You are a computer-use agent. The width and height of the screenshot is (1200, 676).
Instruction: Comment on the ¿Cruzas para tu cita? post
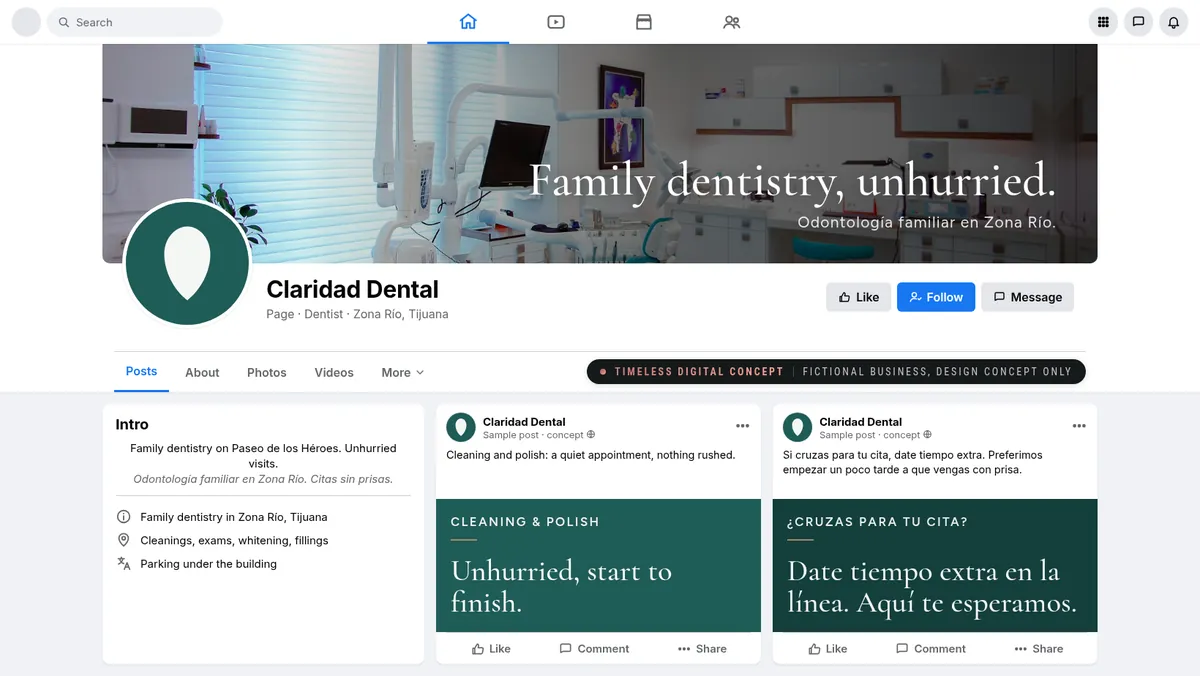click(931, 649)
